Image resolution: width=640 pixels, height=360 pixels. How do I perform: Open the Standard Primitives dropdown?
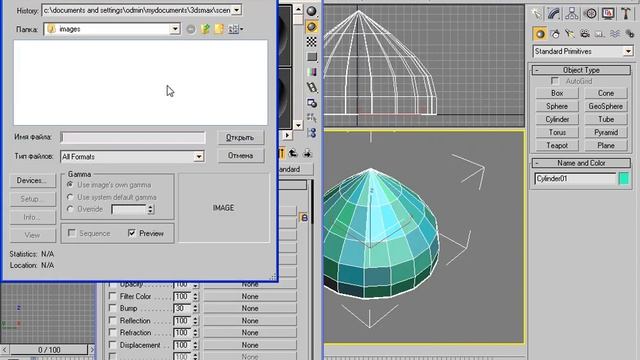click(628, 51)
